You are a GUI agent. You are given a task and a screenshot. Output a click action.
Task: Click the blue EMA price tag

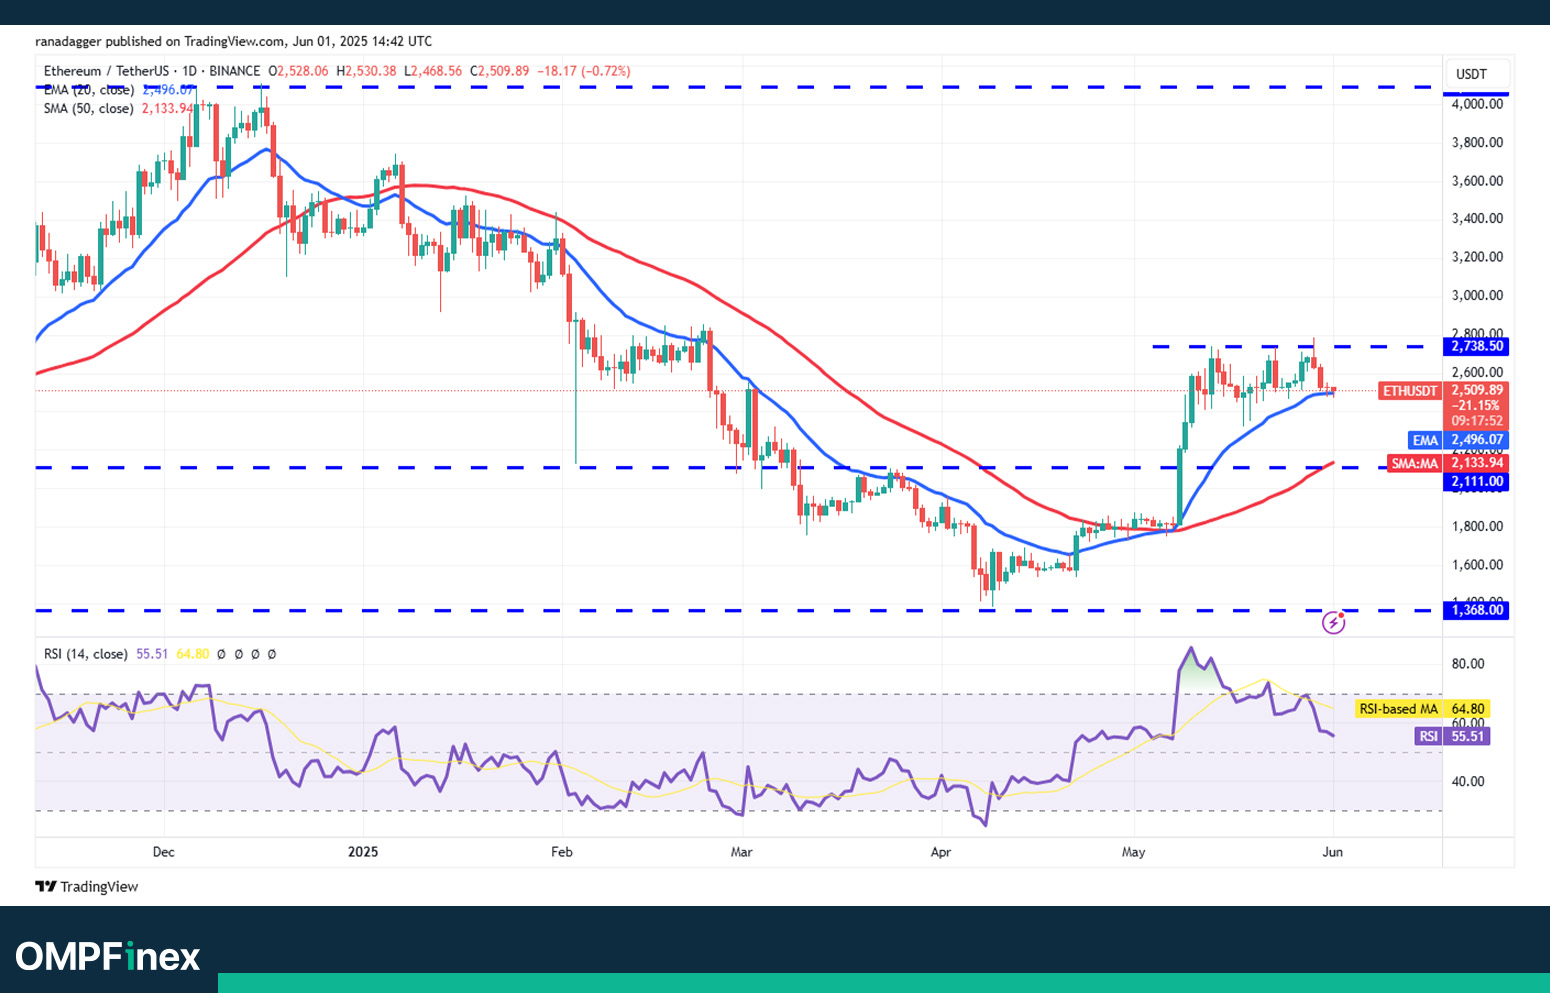[x=1425, y=440]
